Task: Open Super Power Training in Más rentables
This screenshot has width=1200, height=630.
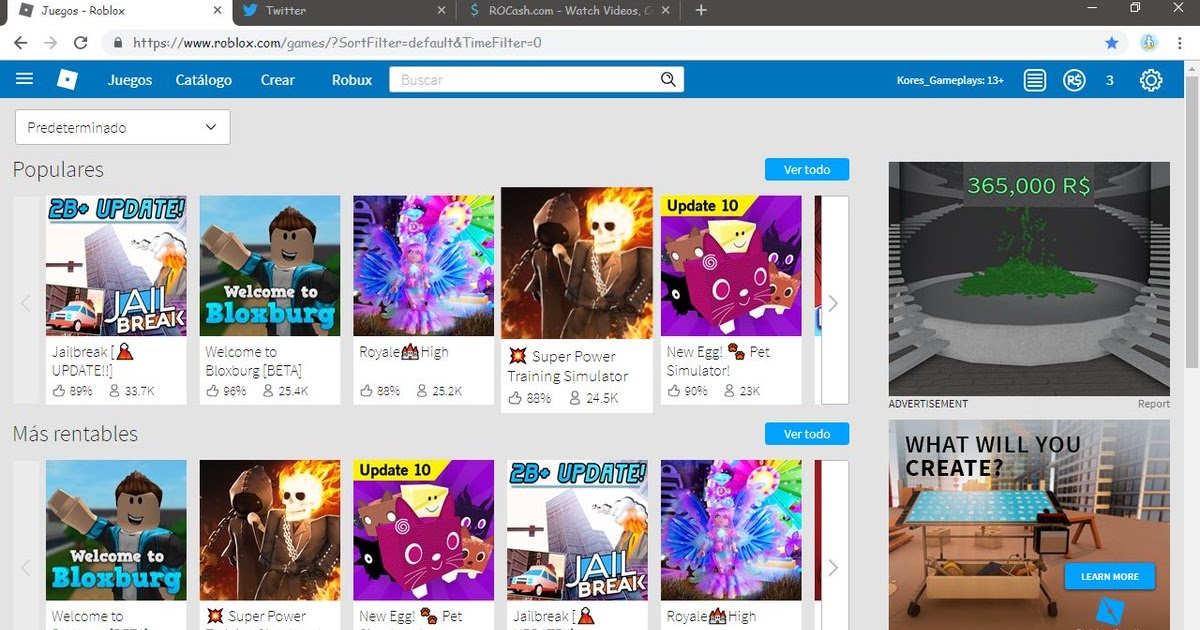Action: pos(270,530)
